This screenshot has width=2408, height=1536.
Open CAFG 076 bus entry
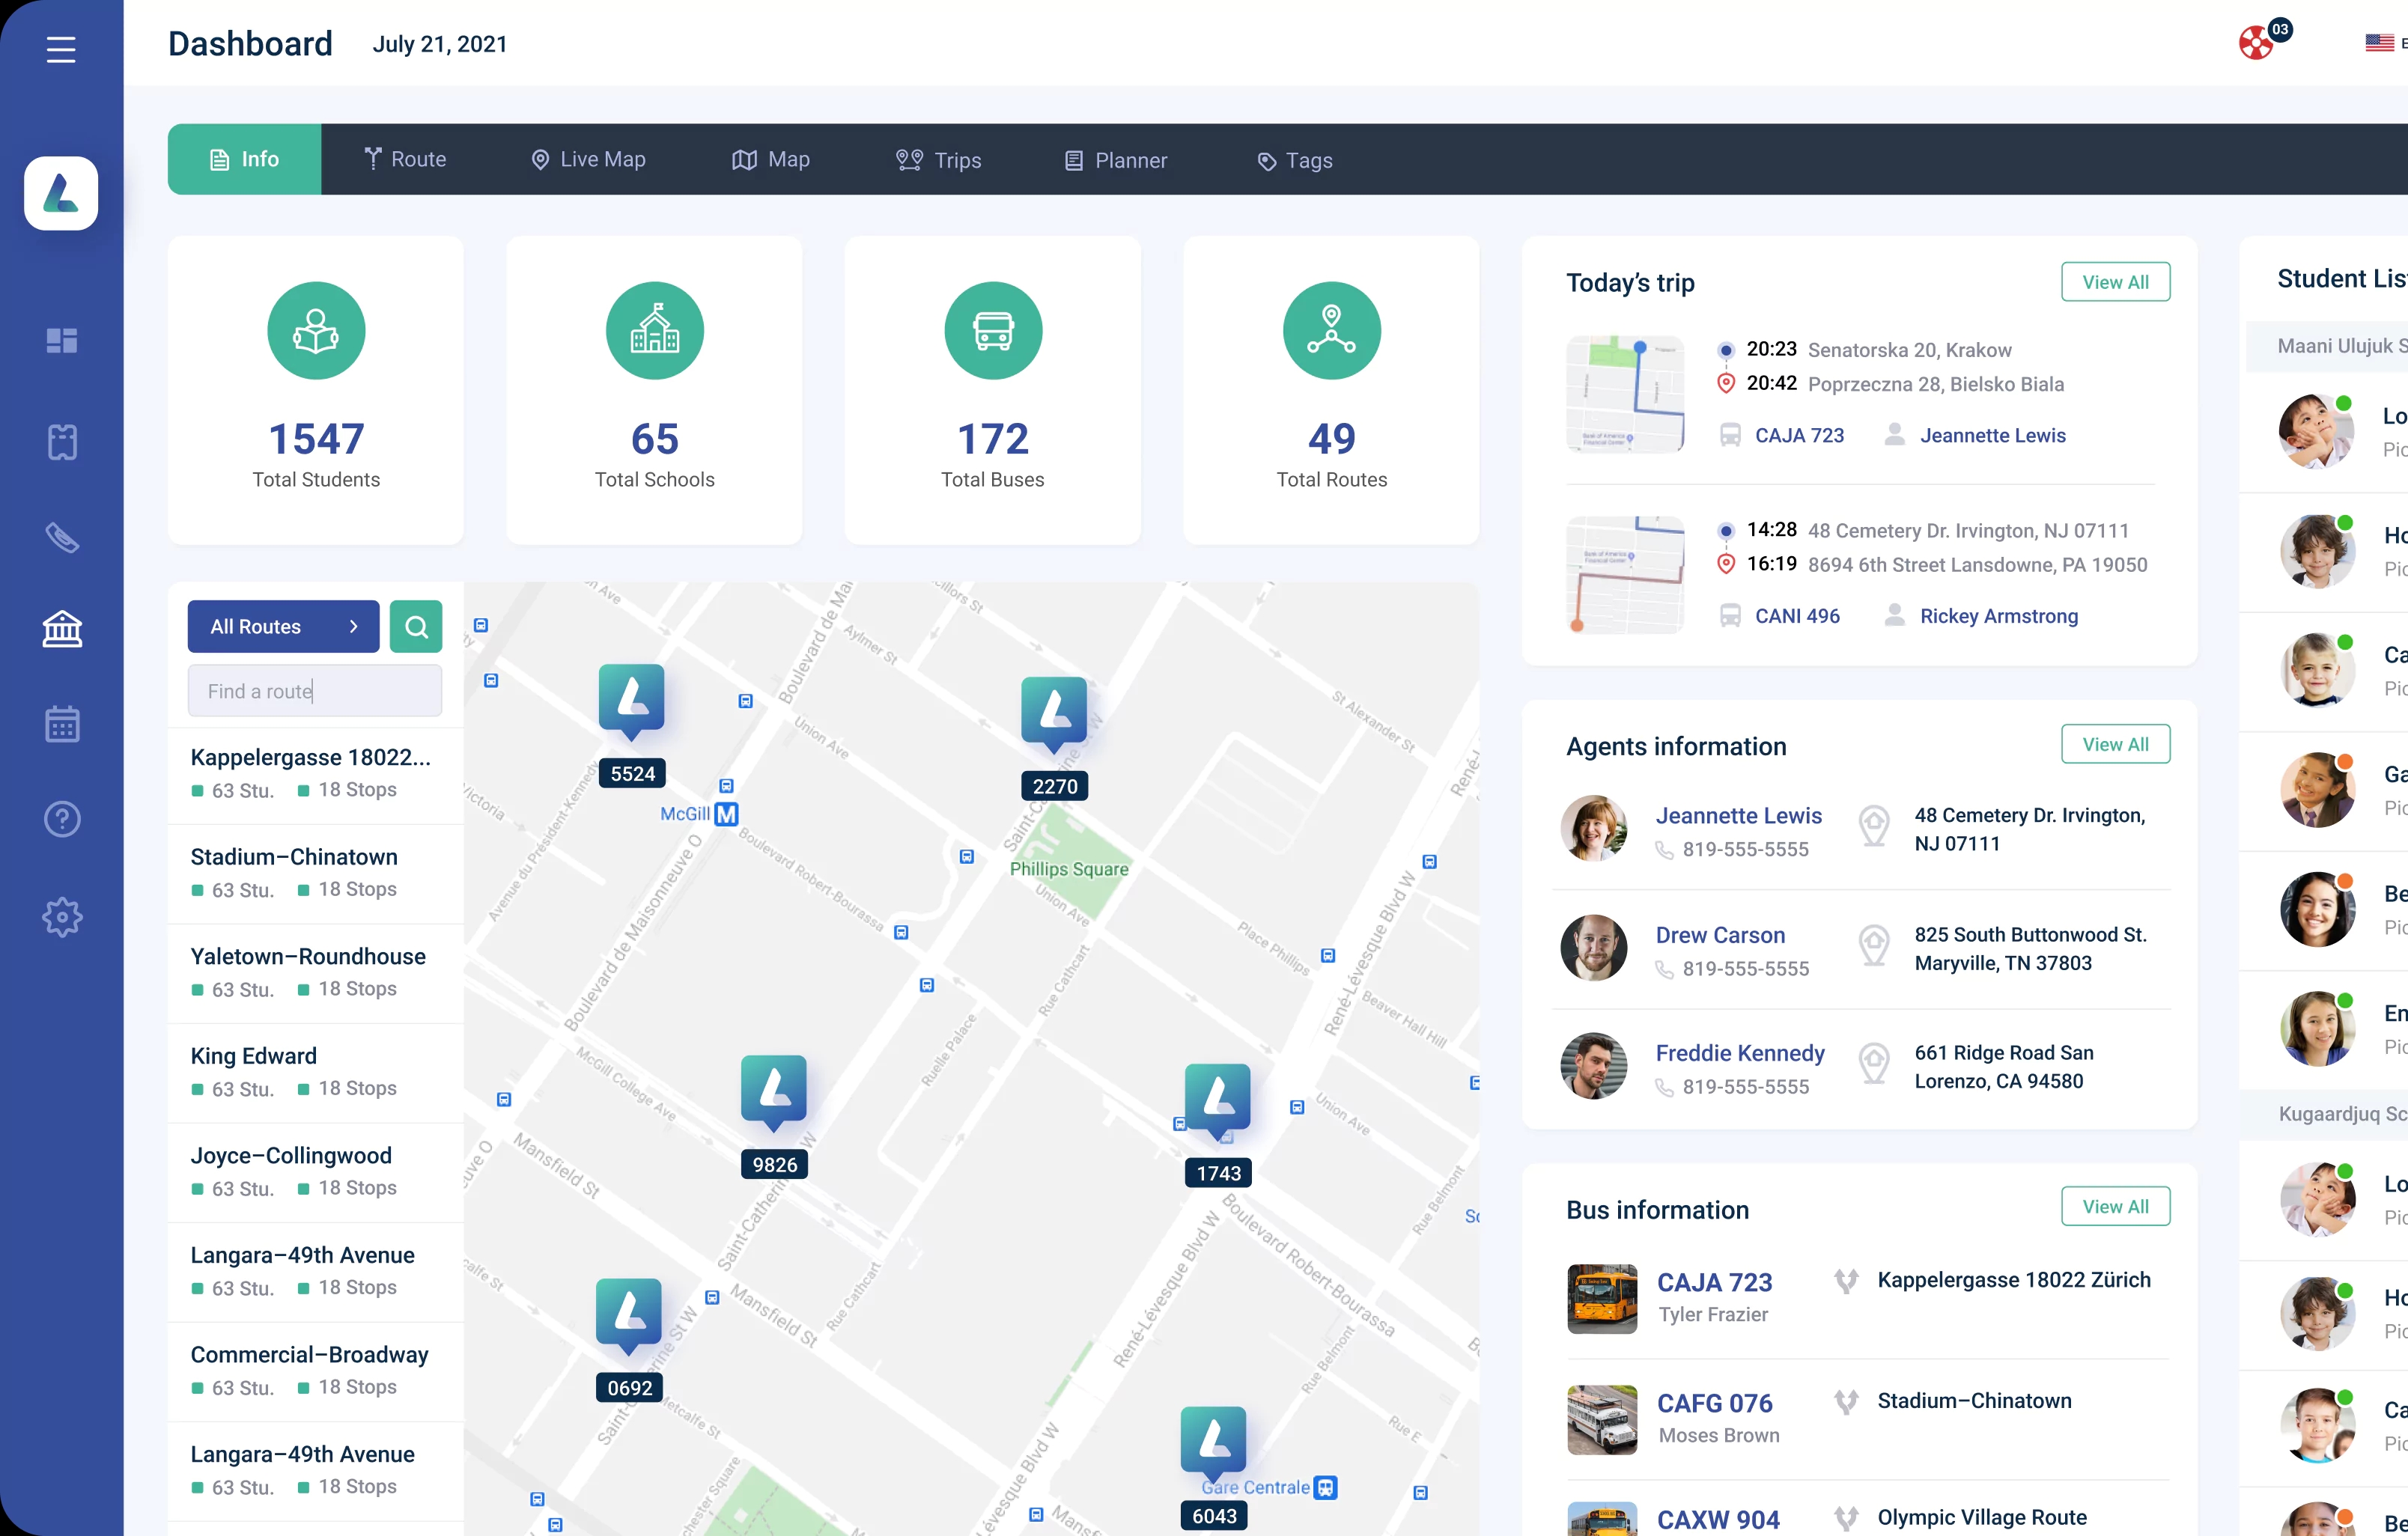pos(1714,1403)
